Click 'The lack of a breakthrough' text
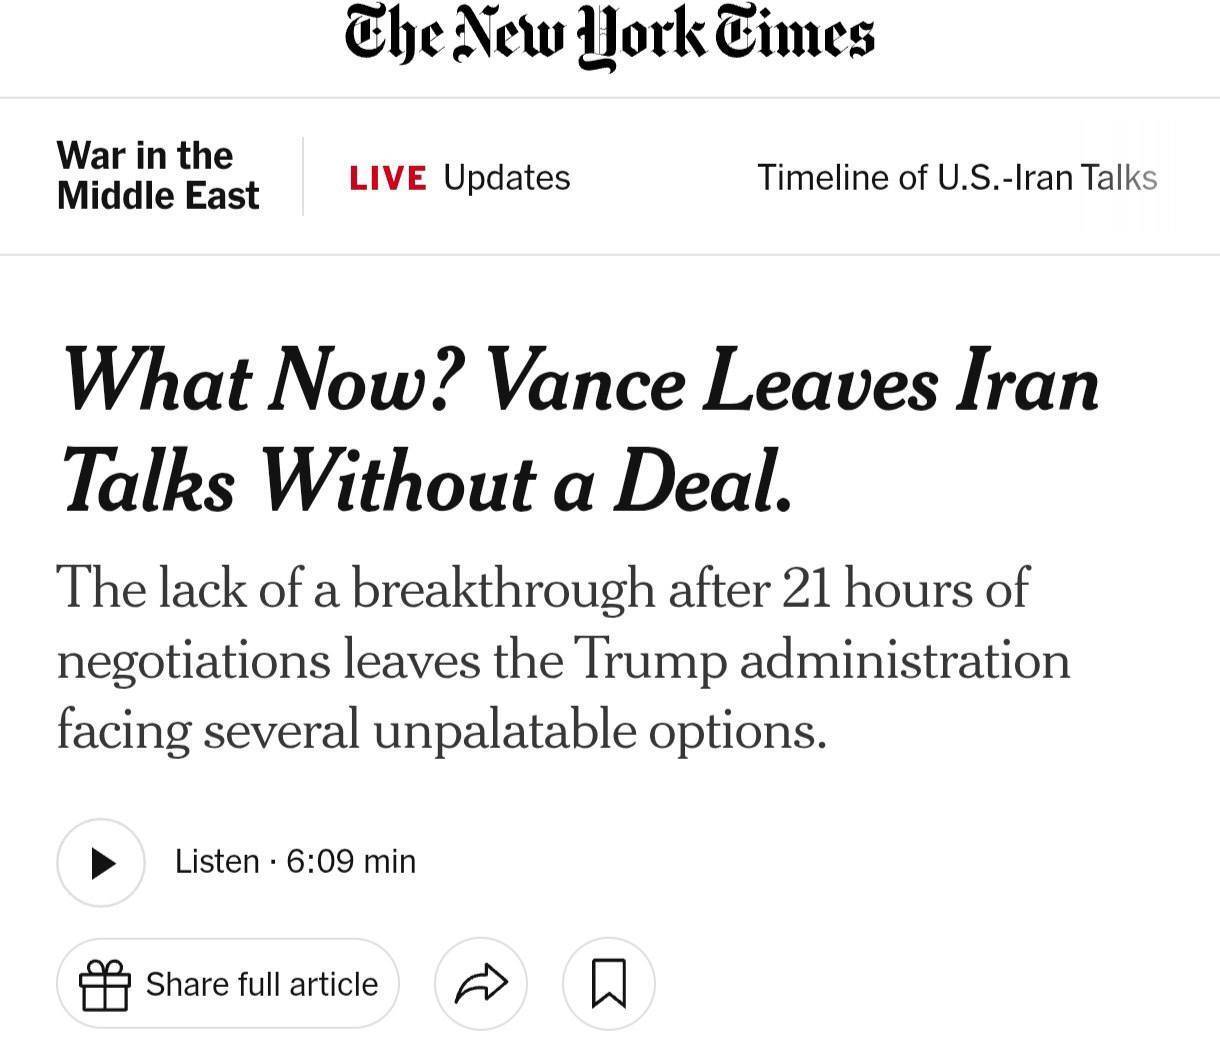The width and height of the screenshot is (1220, 1062). [x=355, y=588]
